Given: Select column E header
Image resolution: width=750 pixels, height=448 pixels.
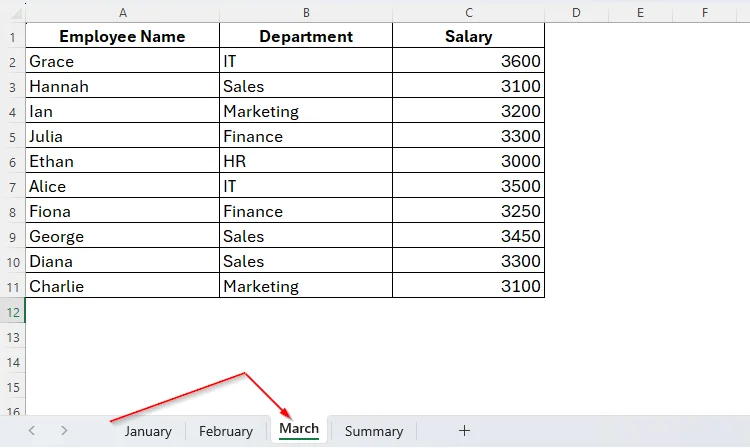Looking at the screenshot, I should coord(640,13).
